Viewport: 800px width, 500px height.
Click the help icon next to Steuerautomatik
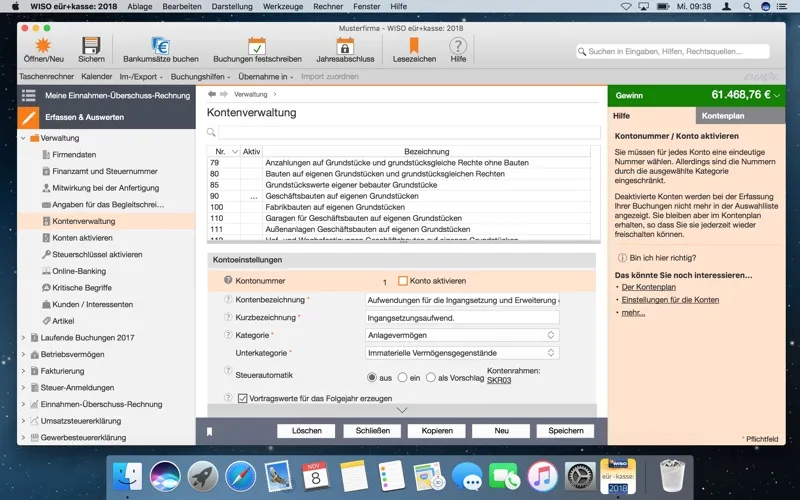coord(228,371)
